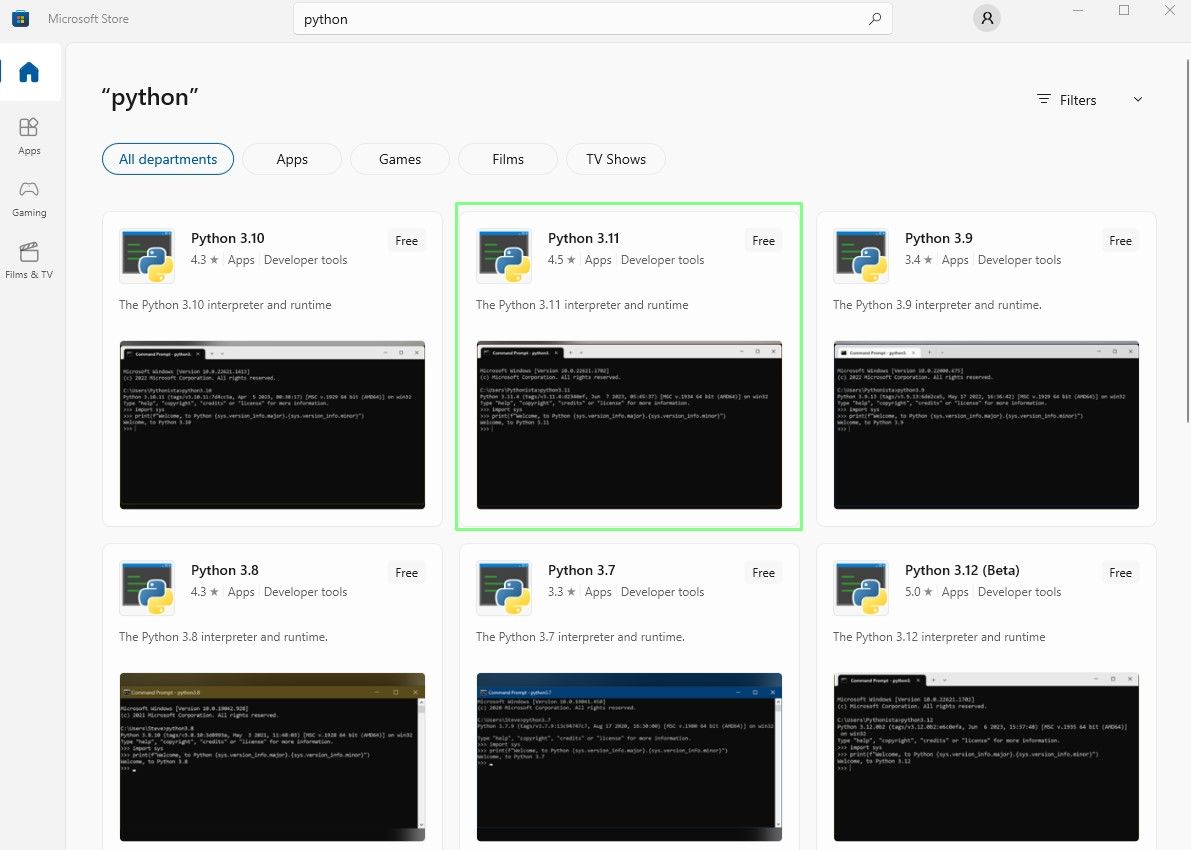Click the Microsoft Store logo

(x=20, y=18)
